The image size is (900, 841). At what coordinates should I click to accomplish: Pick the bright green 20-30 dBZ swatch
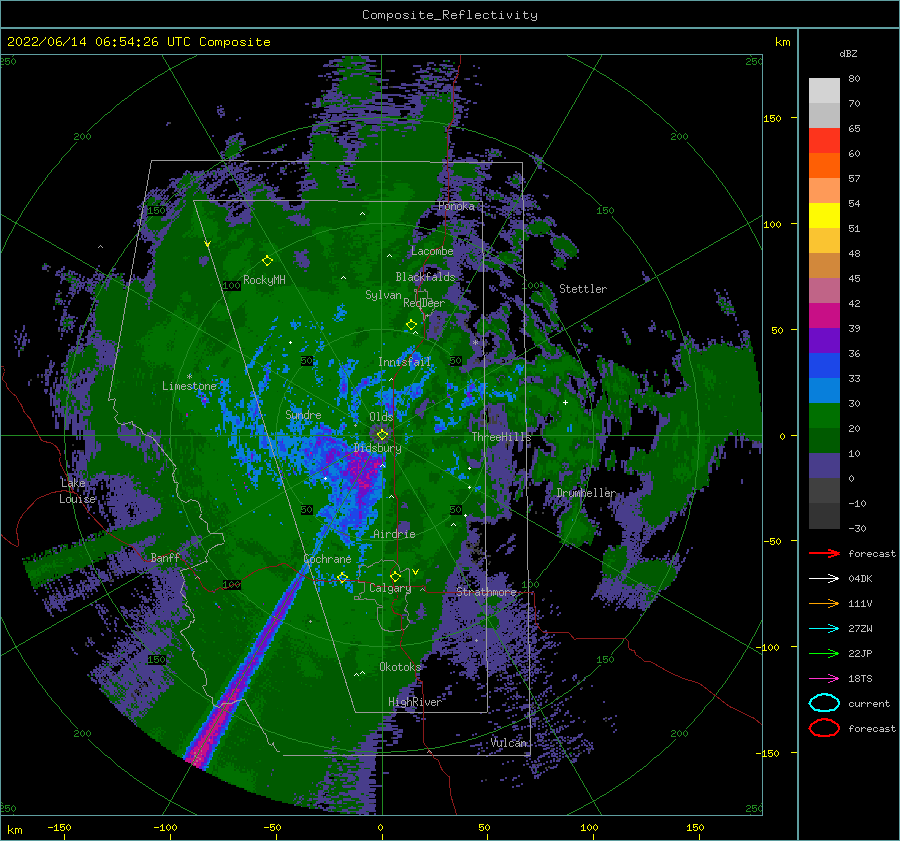point(824,416)
